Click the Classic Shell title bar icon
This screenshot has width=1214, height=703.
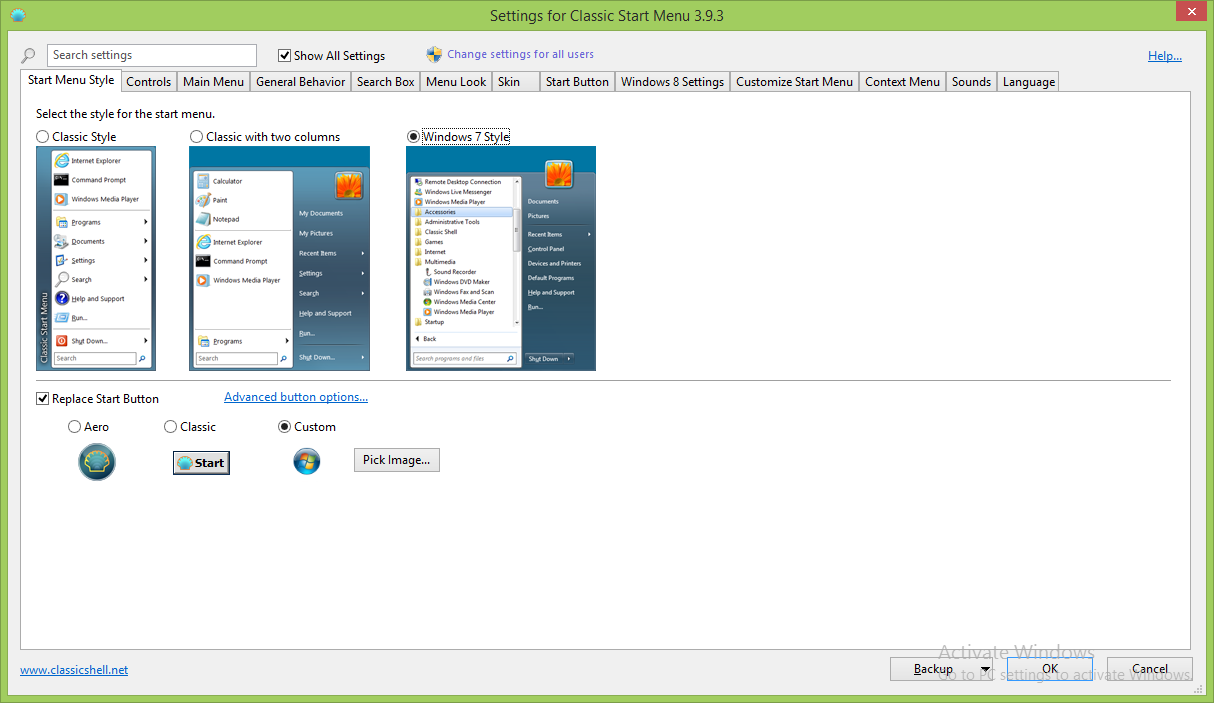pos(17,15)
